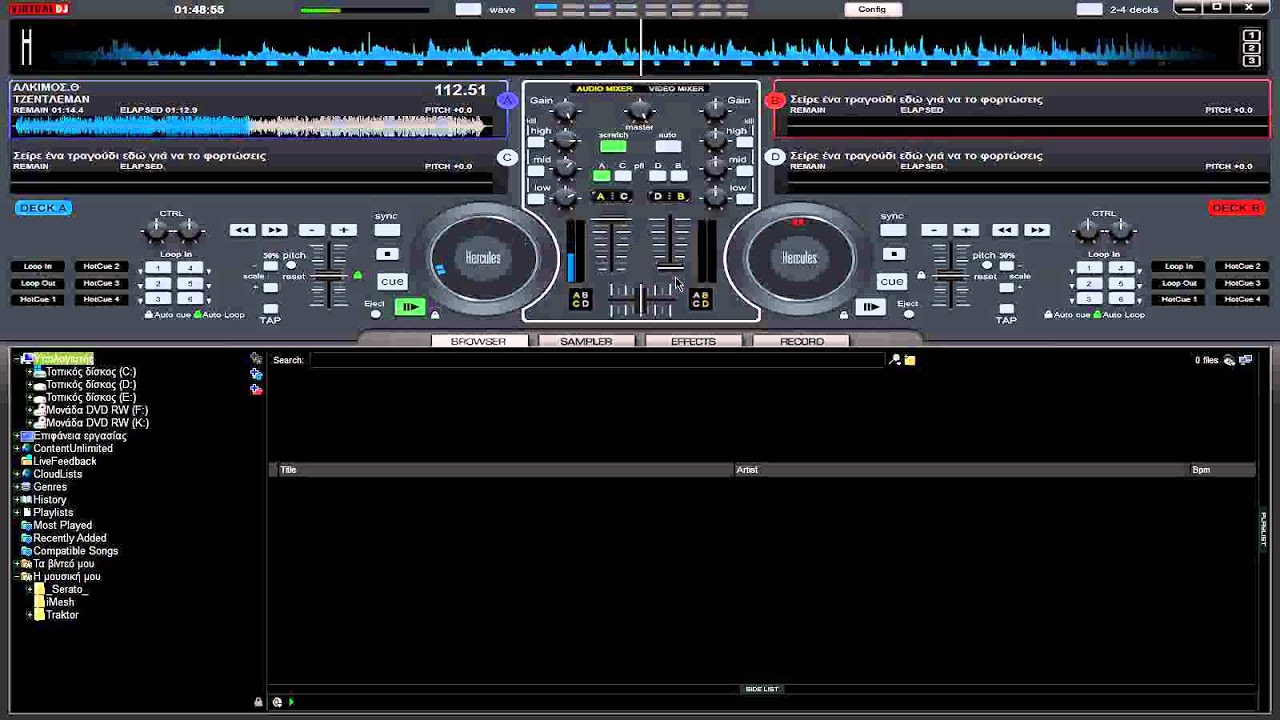This screenshot has height=720, width=1280.
Task: Toggle Deck A Auto Loop lock
Action: click(198, 315)
